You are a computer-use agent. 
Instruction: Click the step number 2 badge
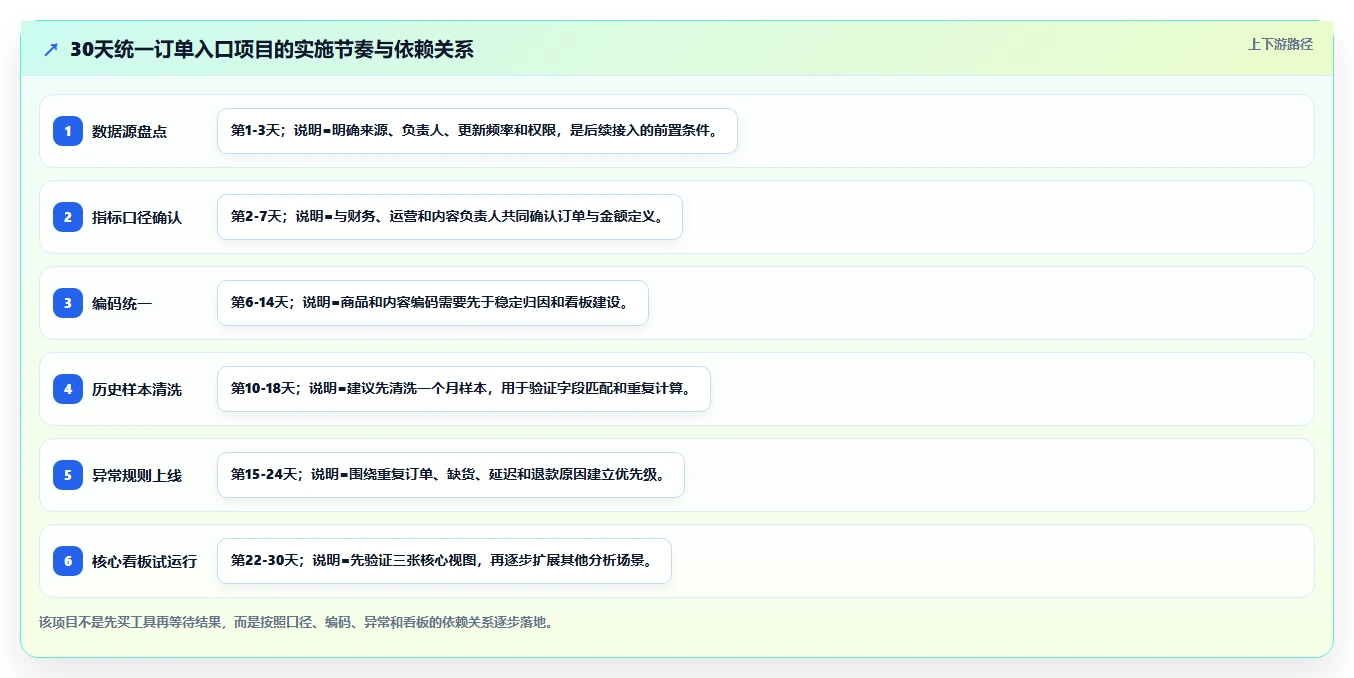coord(68,217)
